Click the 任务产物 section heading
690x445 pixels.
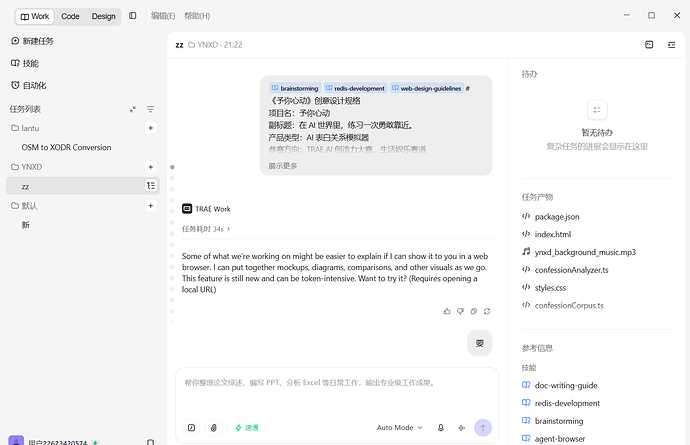[x=537, y=197]
